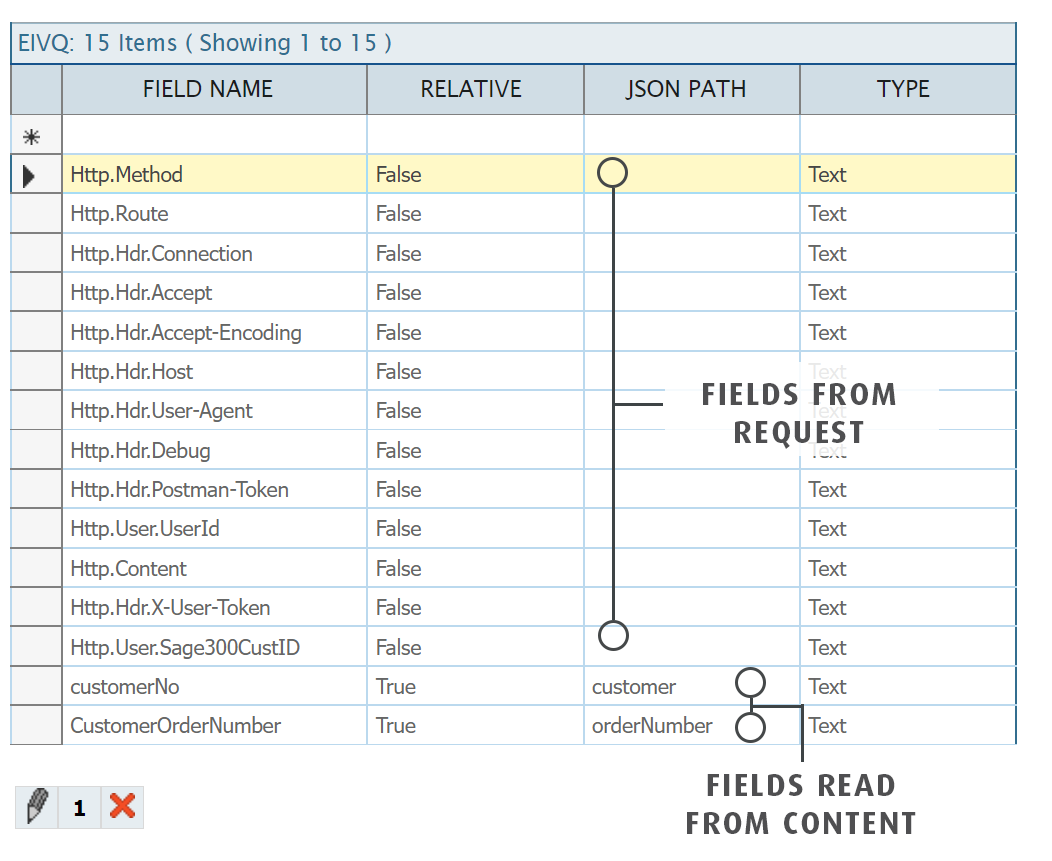
Task: Select the Http.Method field name cell
Action: coord(127,175)
